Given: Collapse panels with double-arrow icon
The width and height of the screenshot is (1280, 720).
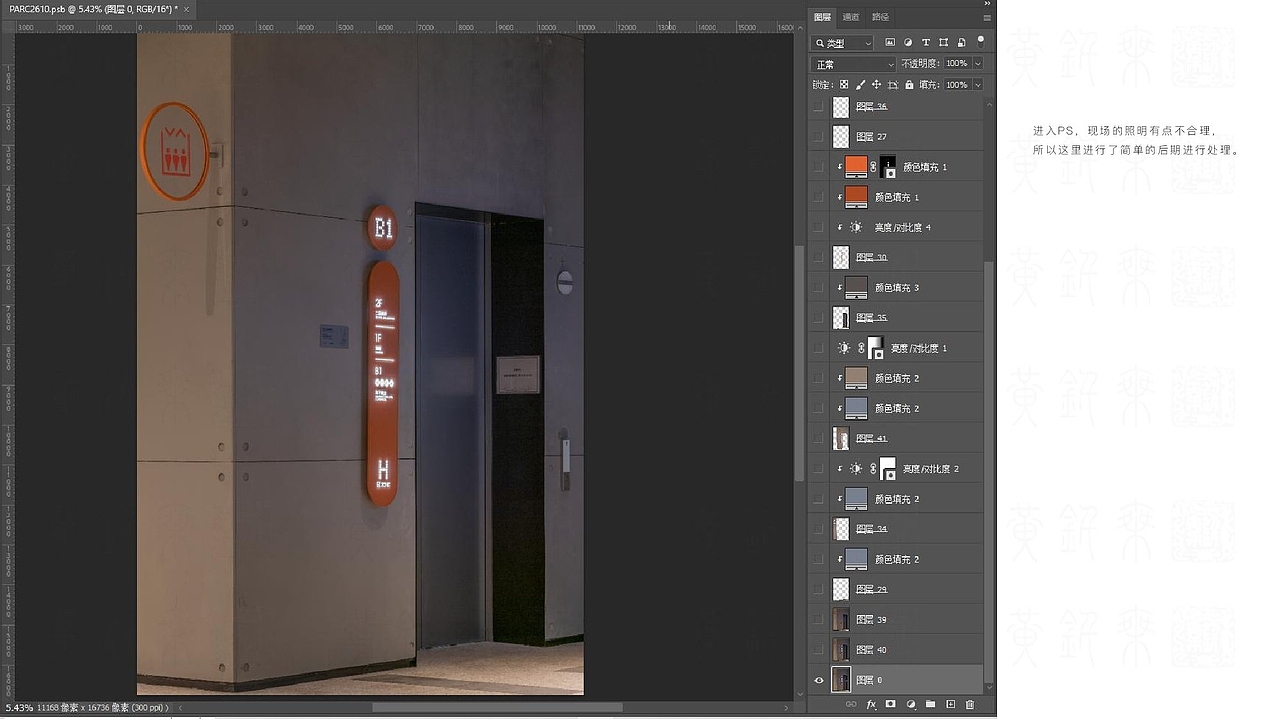Looking at the screenshot, I should point(988,4).
